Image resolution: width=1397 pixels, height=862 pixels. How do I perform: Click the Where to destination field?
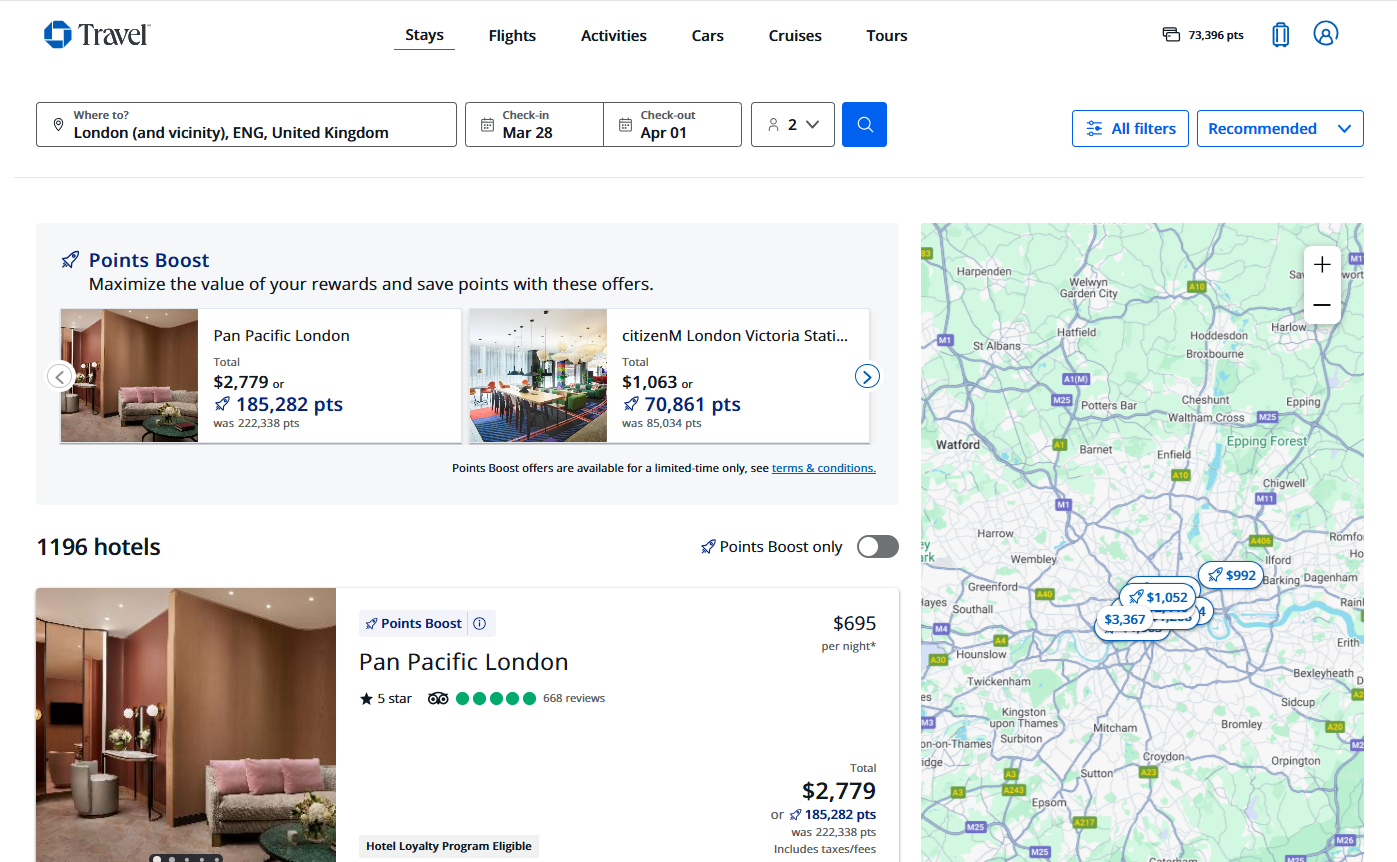(x=246, y=125)
